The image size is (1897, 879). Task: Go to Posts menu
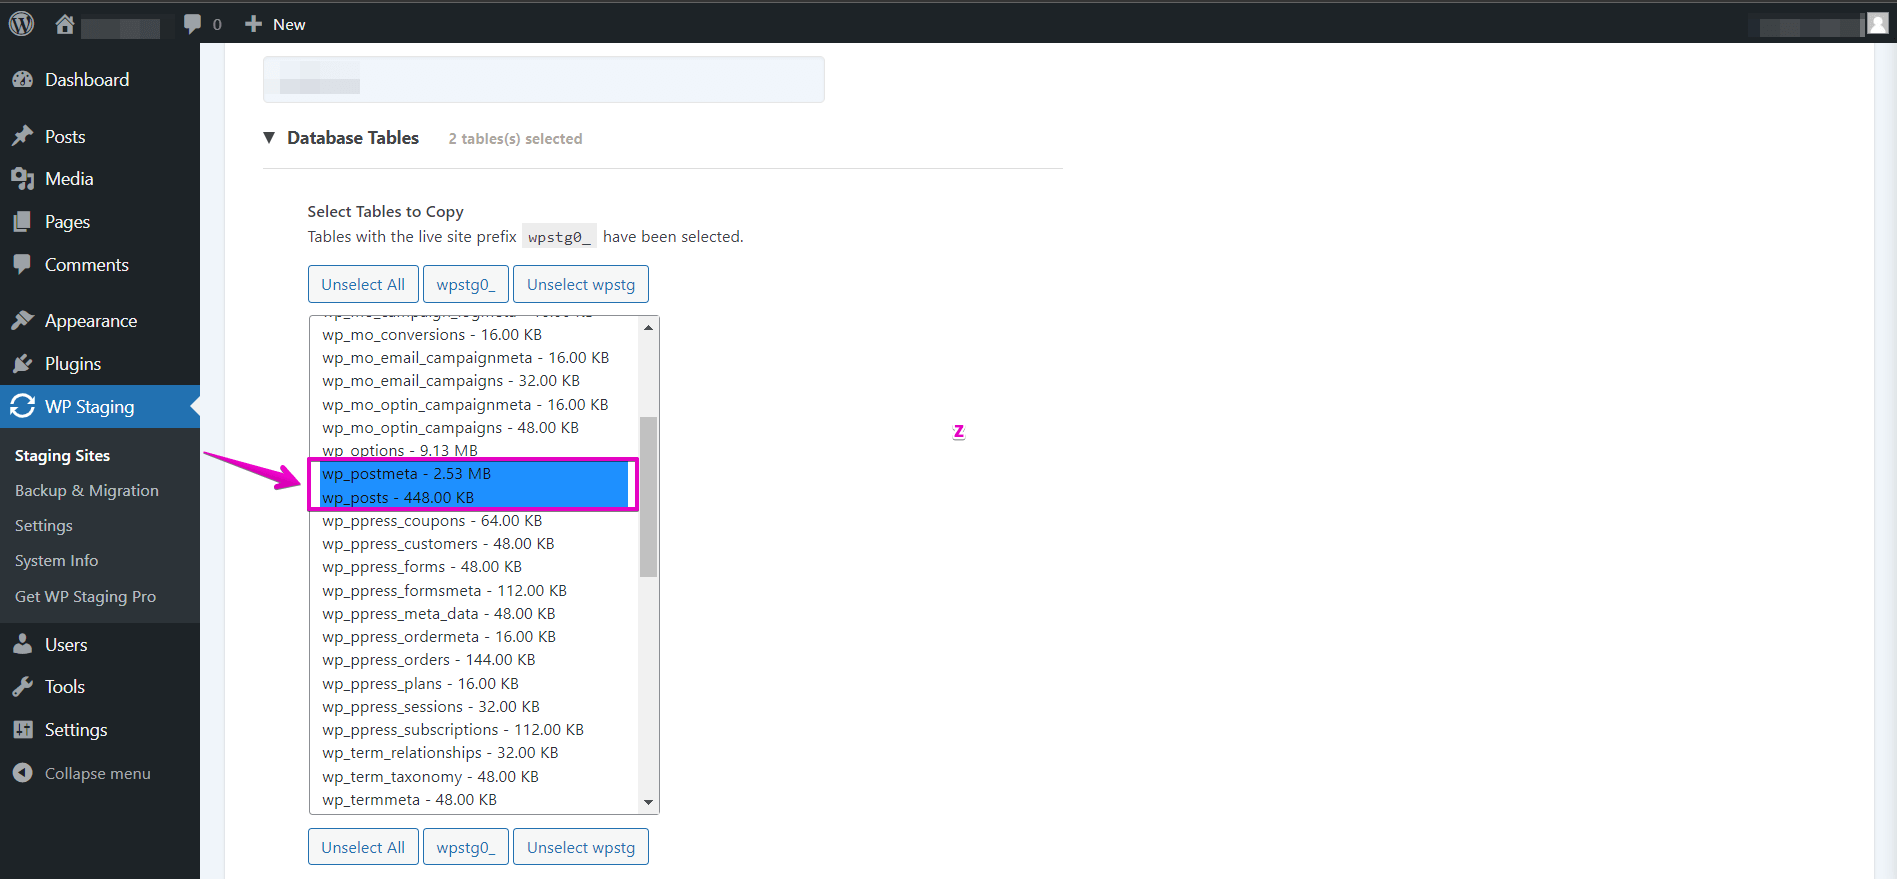point(65,137)
